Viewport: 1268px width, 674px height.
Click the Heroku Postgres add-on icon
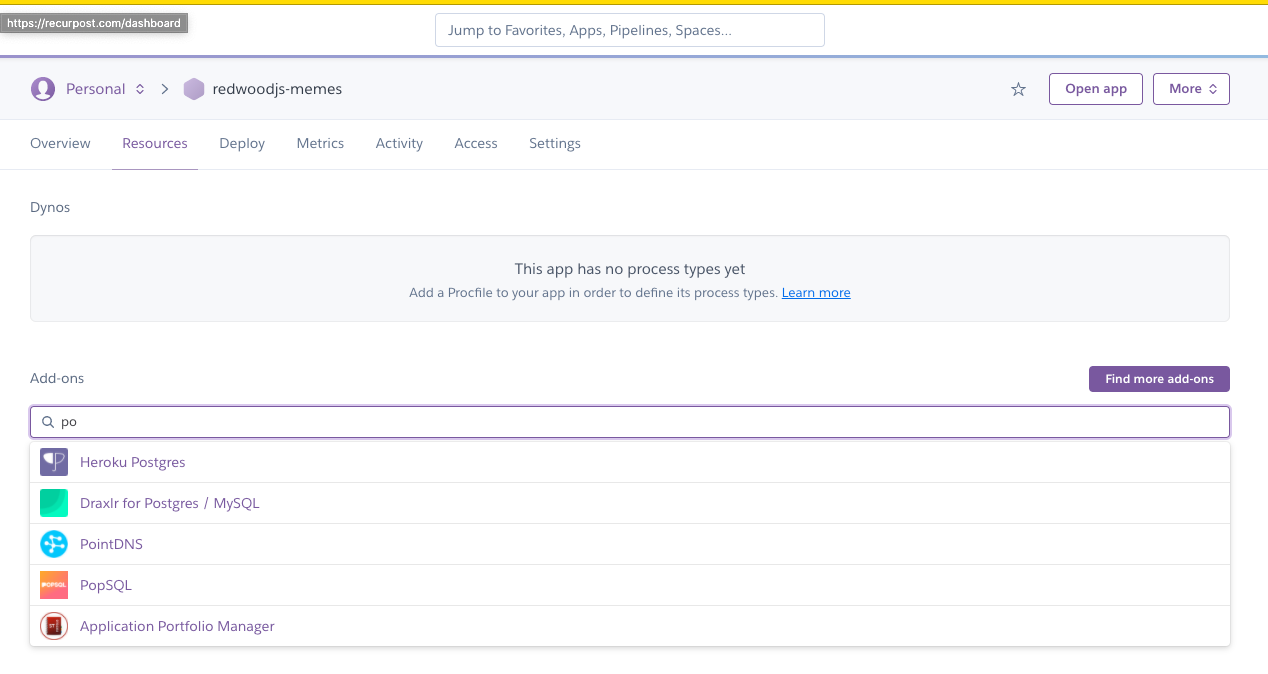pos(54,462)
